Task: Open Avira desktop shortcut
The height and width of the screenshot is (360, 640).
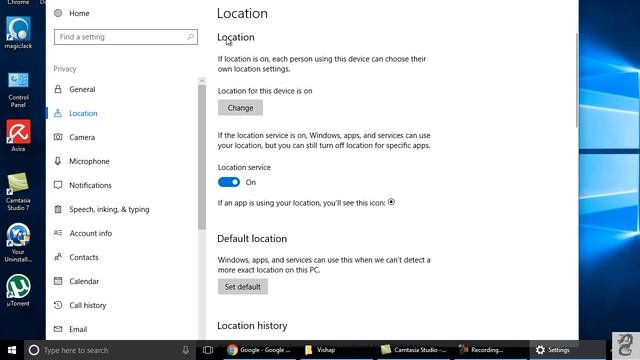Action: point(18,136)
